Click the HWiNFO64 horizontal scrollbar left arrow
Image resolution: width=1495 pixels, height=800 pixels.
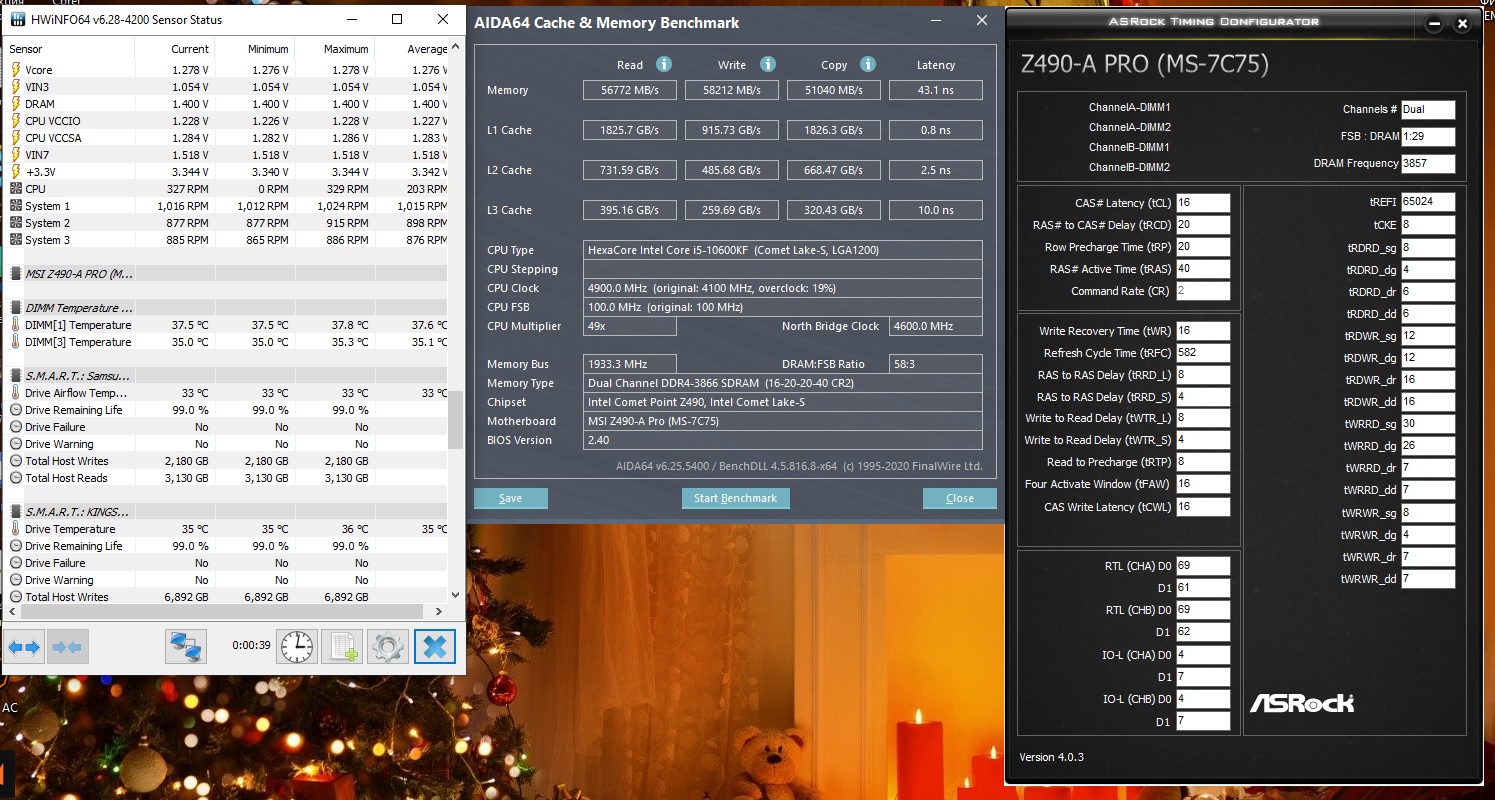pos(11,611)
